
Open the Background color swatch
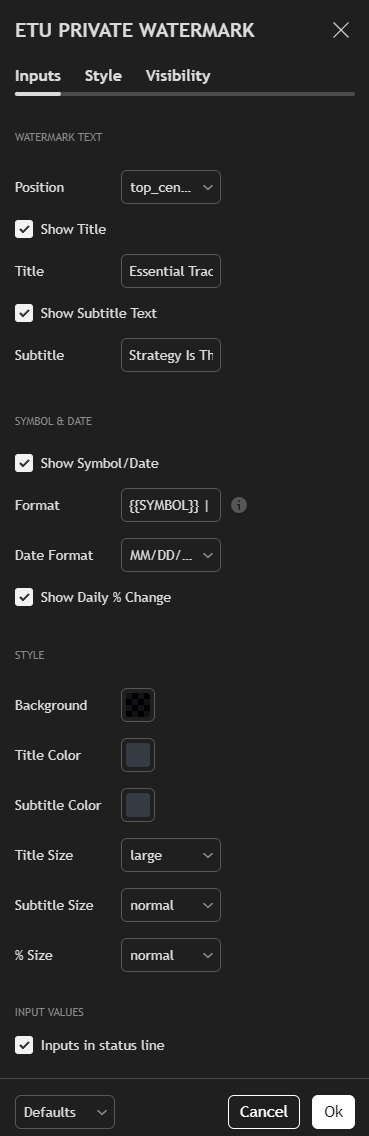(138, 705)
